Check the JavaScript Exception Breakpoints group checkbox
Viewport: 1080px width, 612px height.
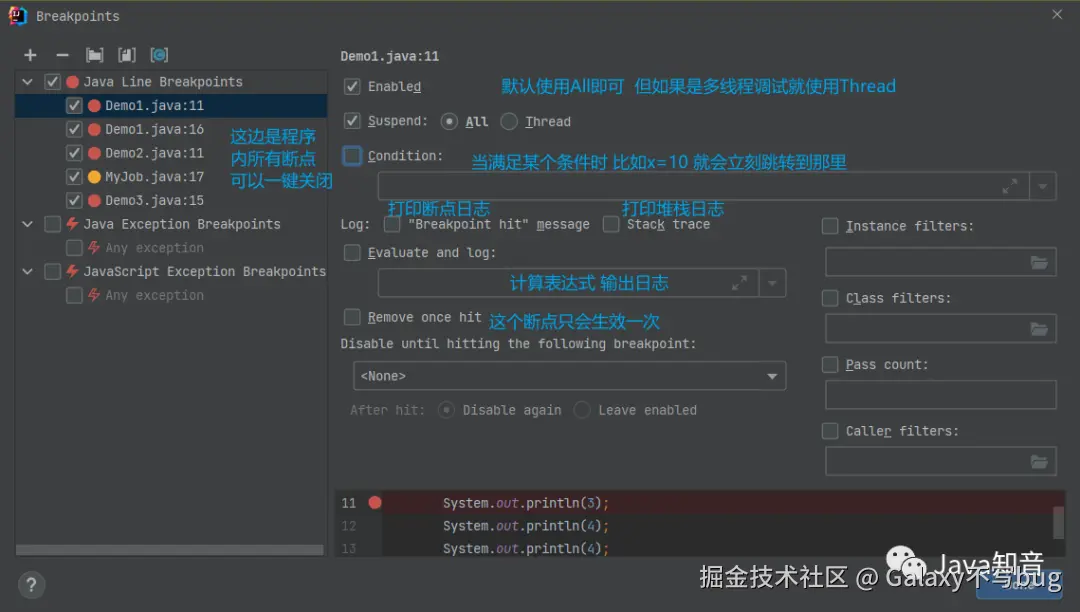point(52,272)
